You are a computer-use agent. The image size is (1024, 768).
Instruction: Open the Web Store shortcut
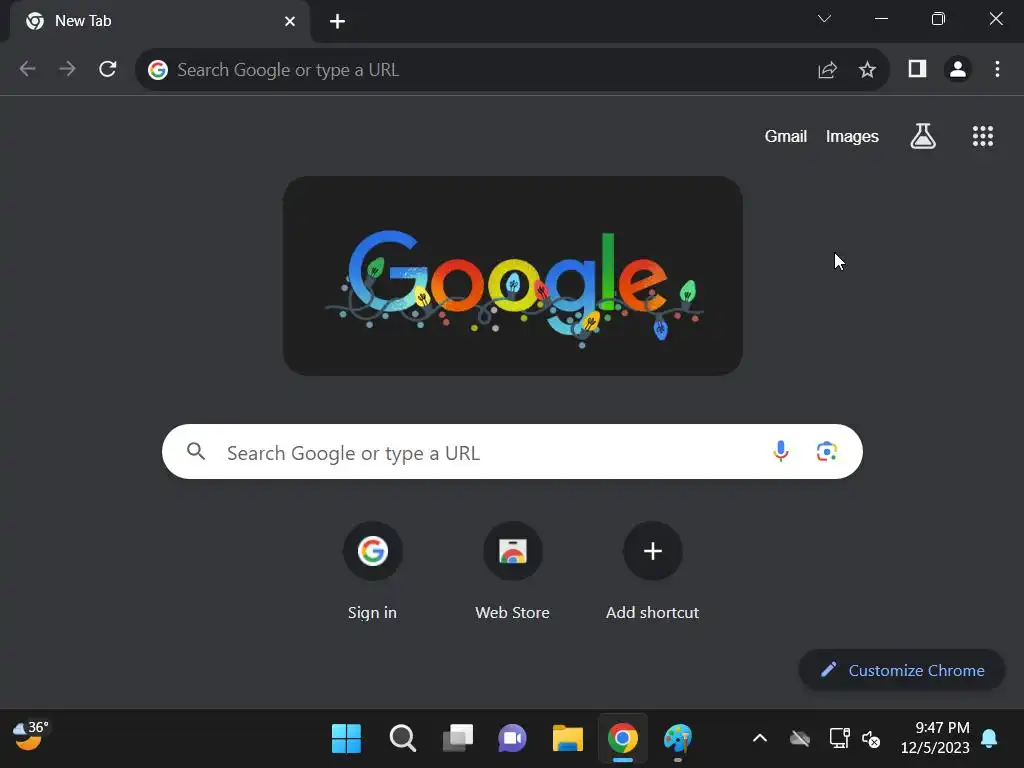513,571
